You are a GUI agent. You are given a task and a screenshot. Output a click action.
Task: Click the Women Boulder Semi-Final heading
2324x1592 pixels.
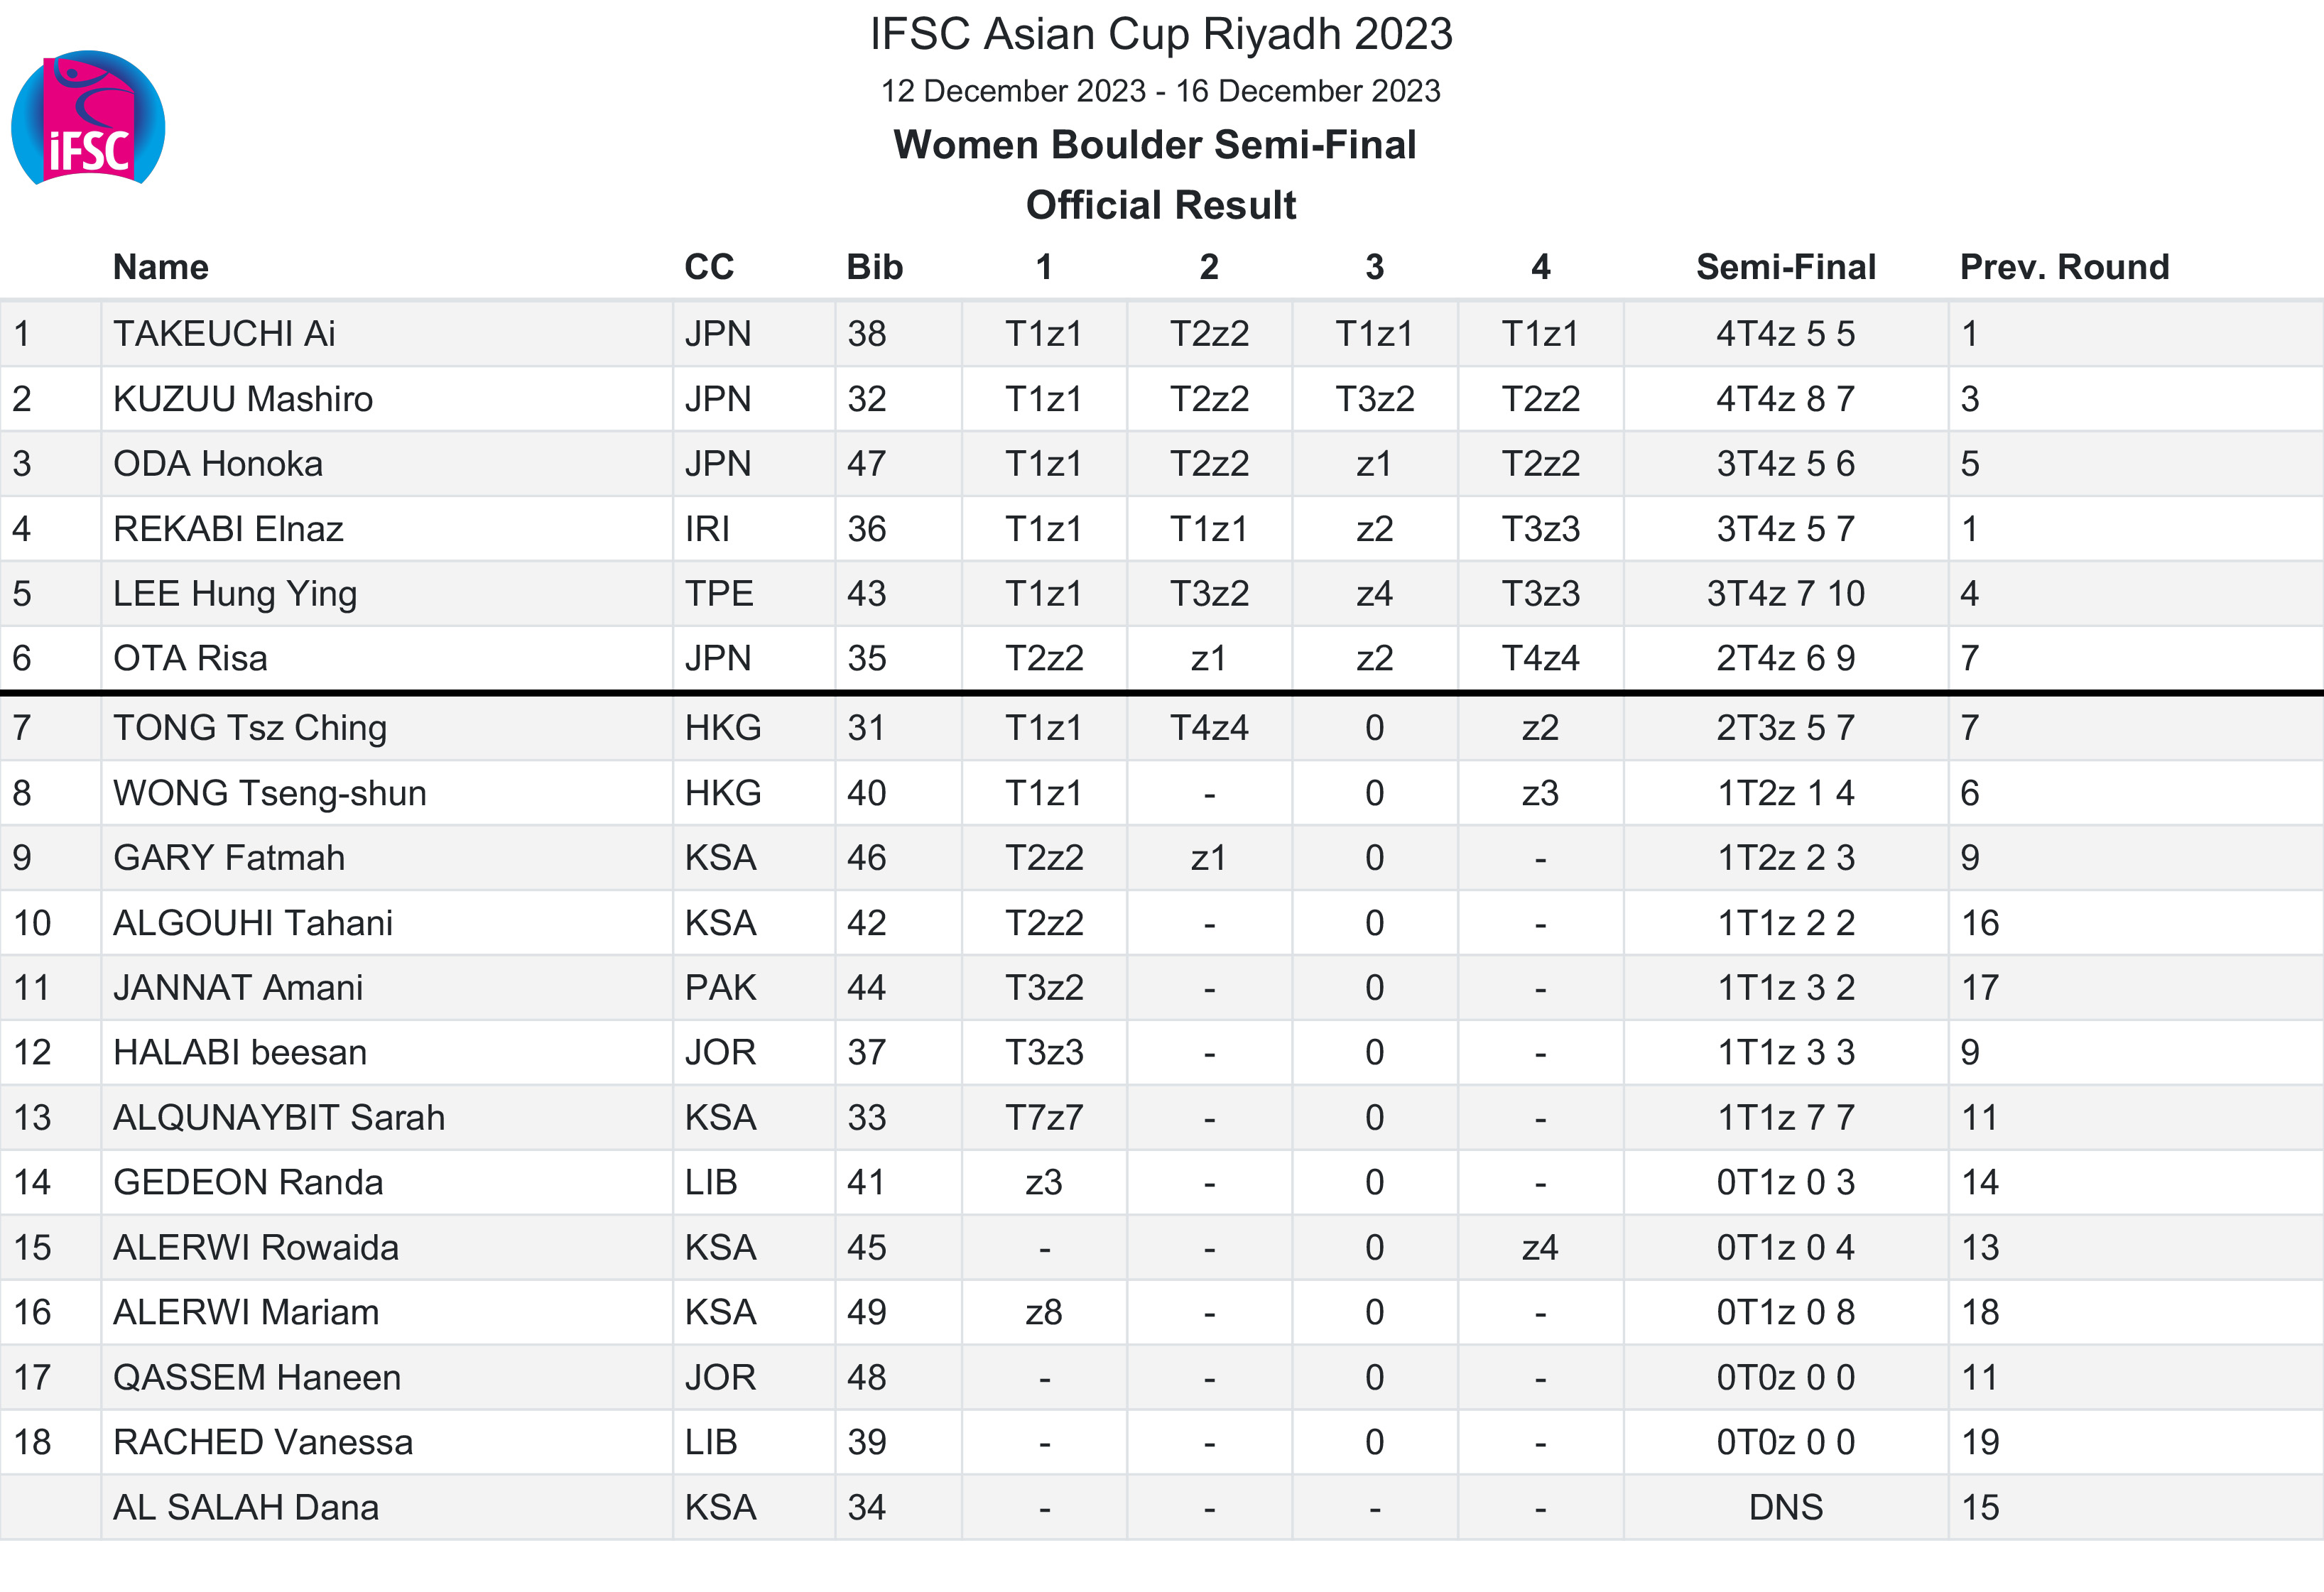click(x=1155, y=145)
